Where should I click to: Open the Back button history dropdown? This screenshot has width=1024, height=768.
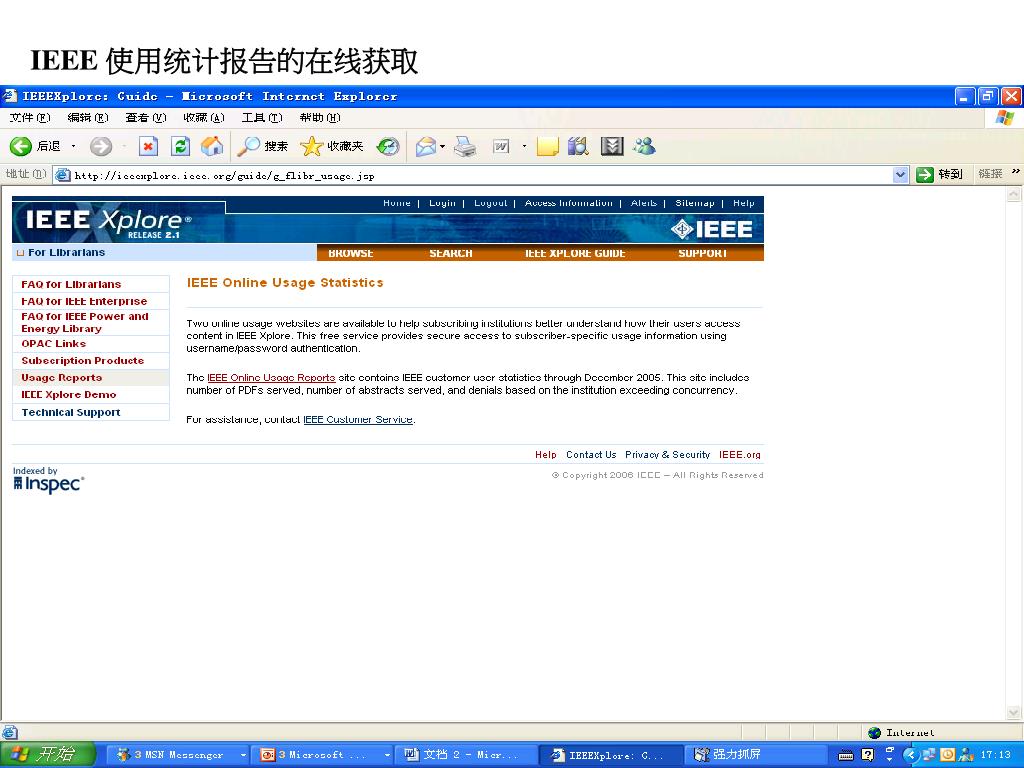coord(73,146)
